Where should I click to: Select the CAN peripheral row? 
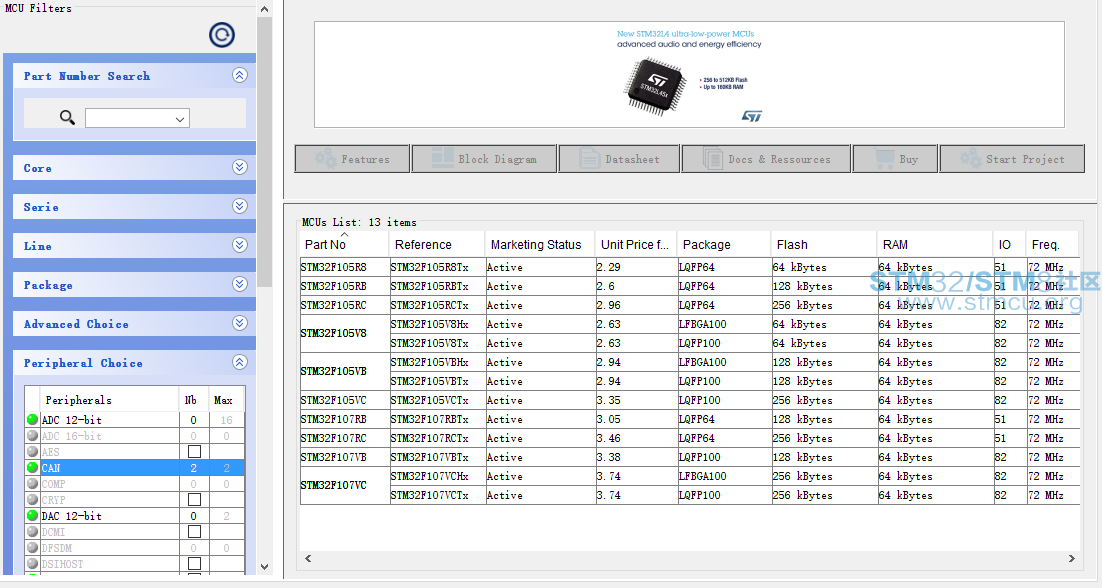(135, 468)
